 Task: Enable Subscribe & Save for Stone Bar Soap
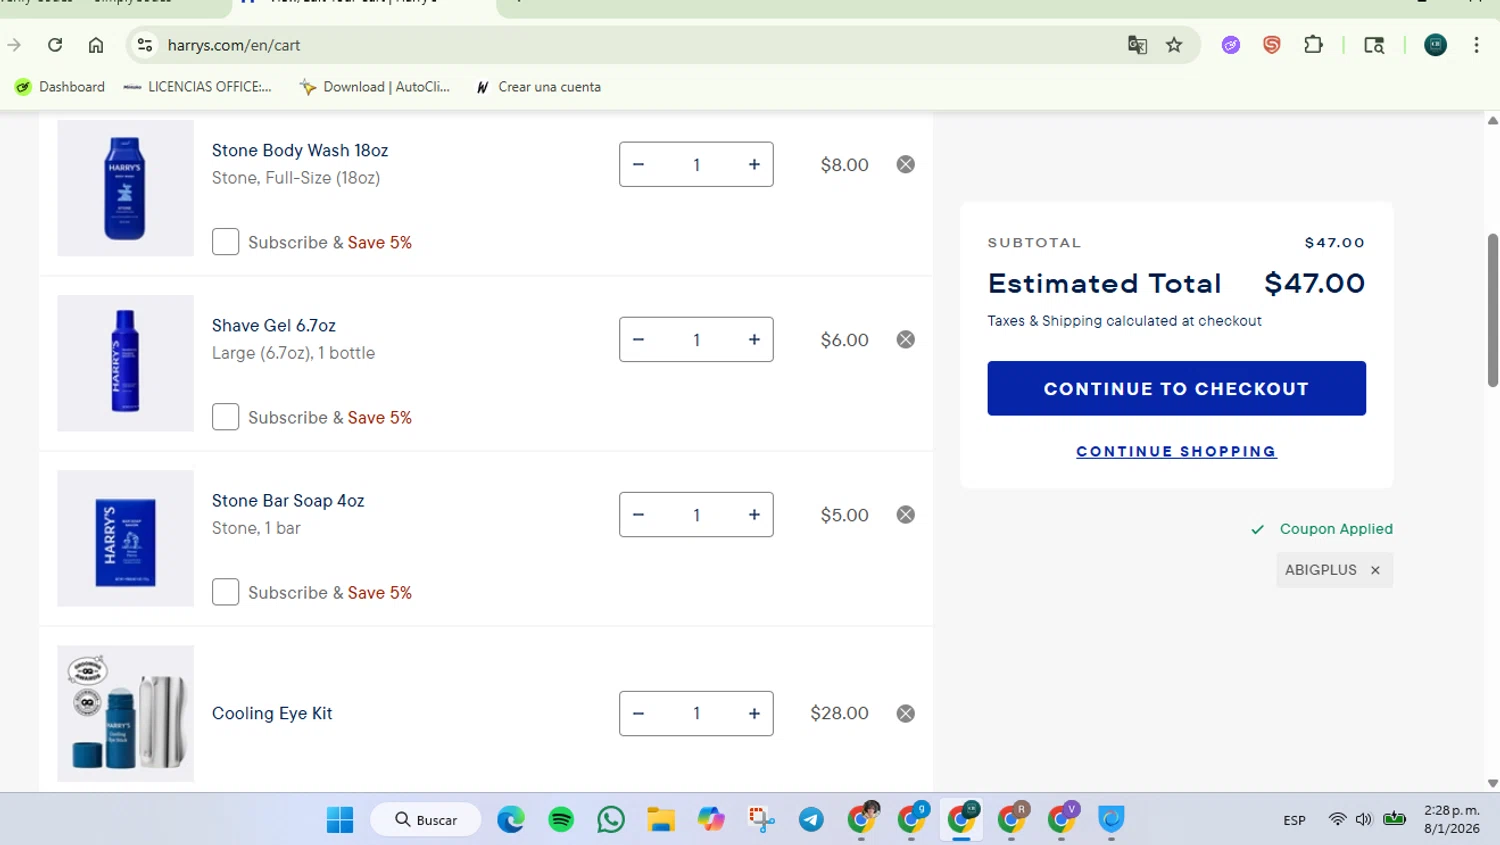click(x=225, y=592)
